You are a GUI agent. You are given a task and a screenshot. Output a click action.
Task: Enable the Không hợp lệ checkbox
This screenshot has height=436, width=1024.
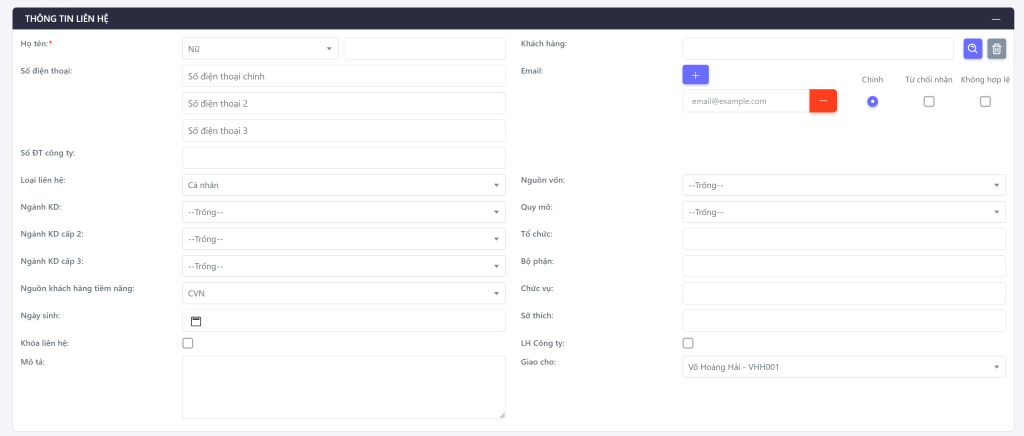[x=985, y=101]
